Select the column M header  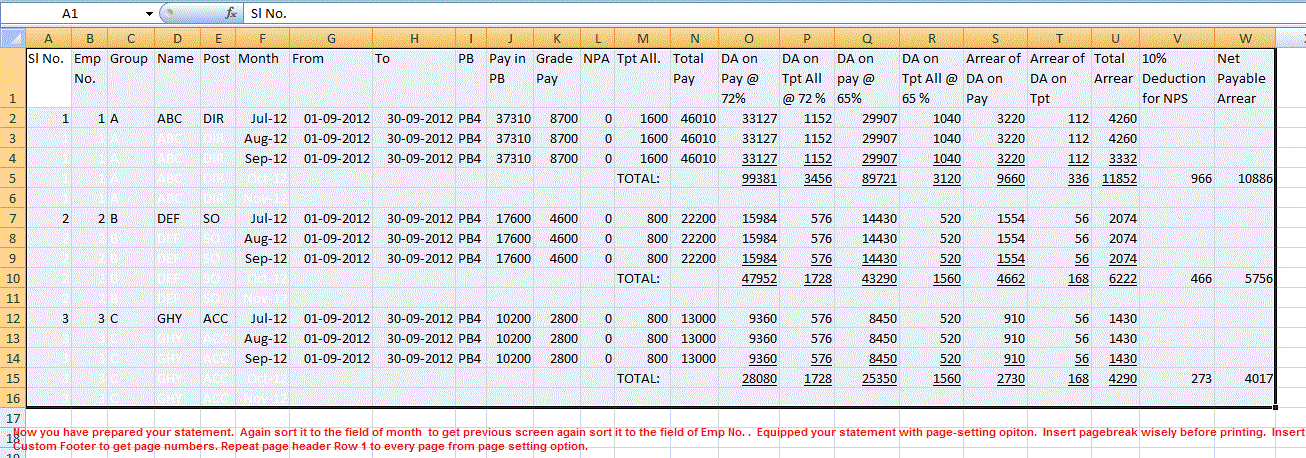(x=641, y=38)
